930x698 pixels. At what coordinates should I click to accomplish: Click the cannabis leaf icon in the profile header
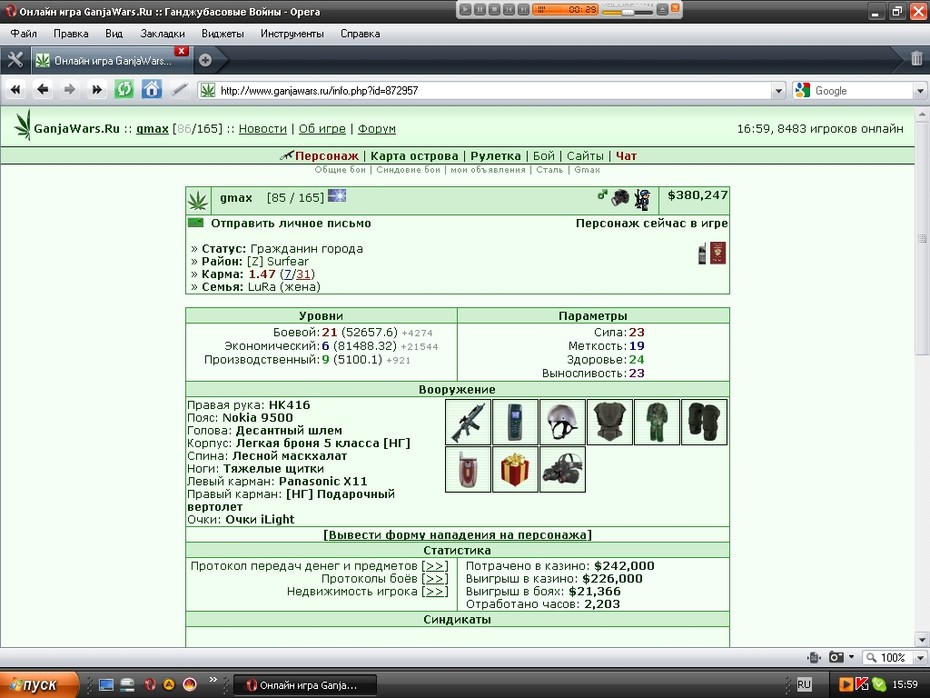point(198,200)
